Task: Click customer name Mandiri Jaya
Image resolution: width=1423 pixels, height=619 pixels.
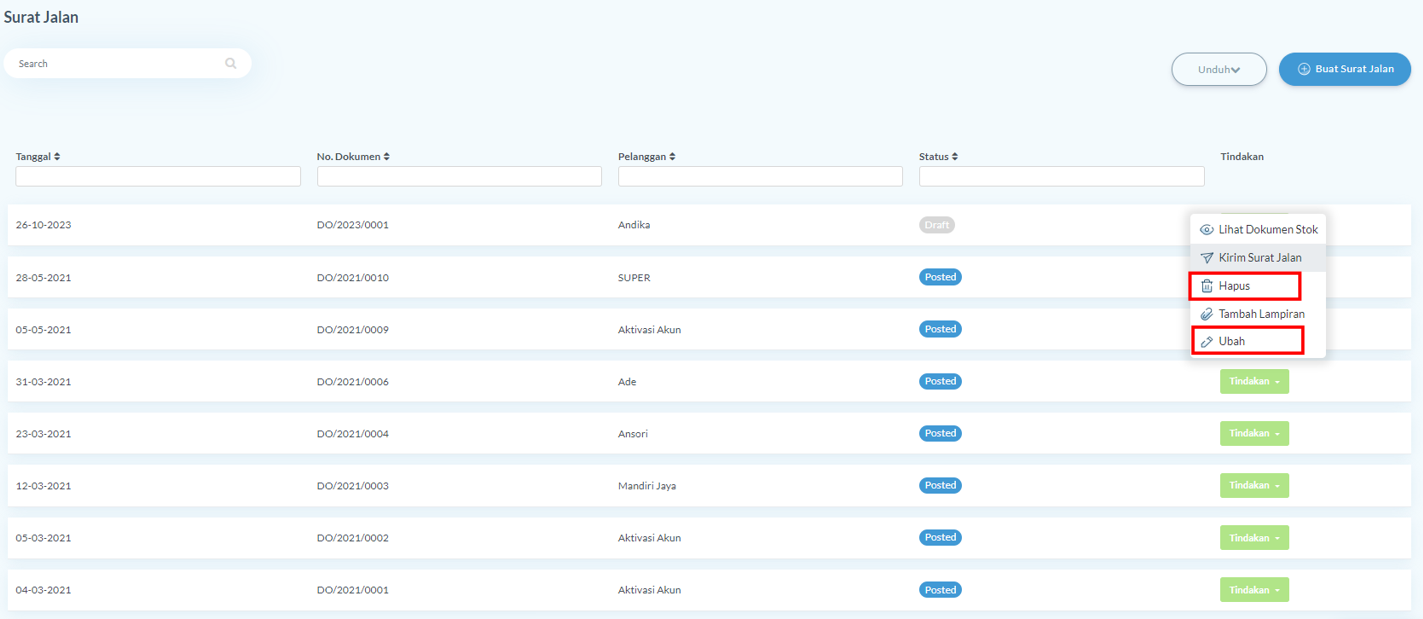Action: pyautogui.click(x=647, y=486)
